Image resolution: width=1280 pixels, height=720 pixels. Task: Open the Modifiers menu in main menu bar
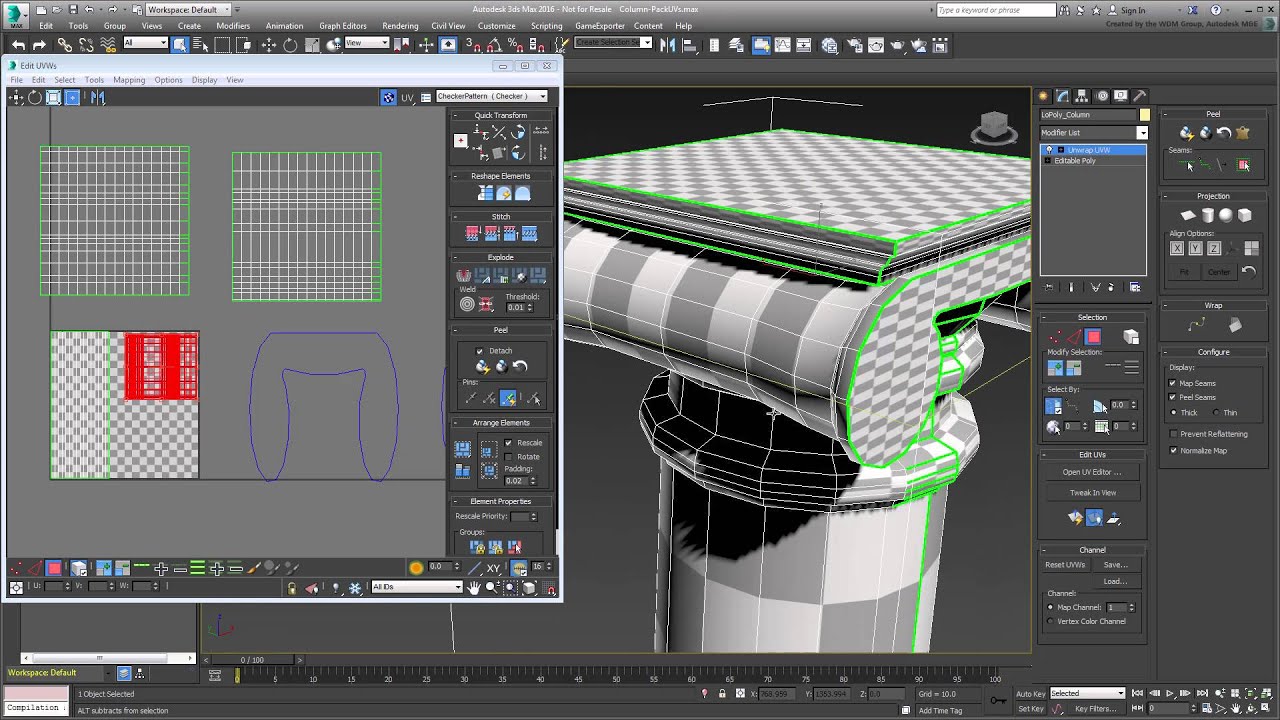pos(233,26)
